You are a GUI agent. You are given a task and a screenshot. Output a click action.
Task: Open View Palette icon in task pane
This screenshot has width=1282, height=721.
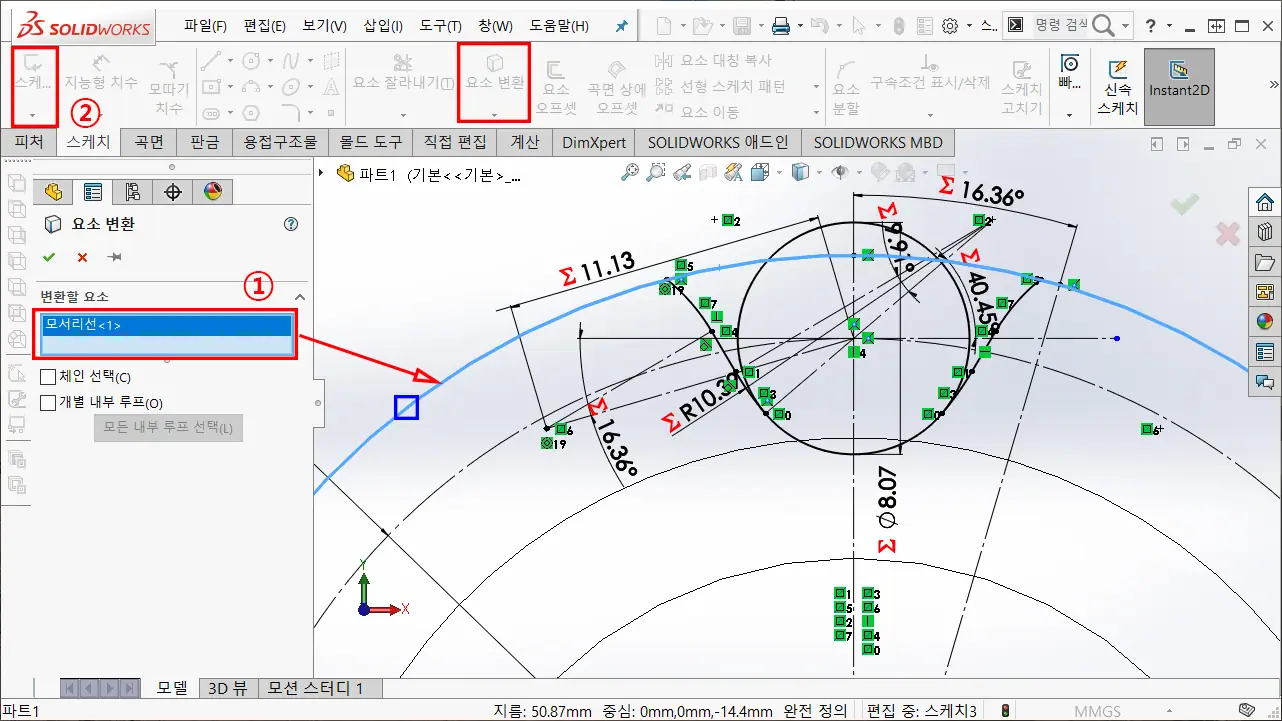[x=1265, y=292]
